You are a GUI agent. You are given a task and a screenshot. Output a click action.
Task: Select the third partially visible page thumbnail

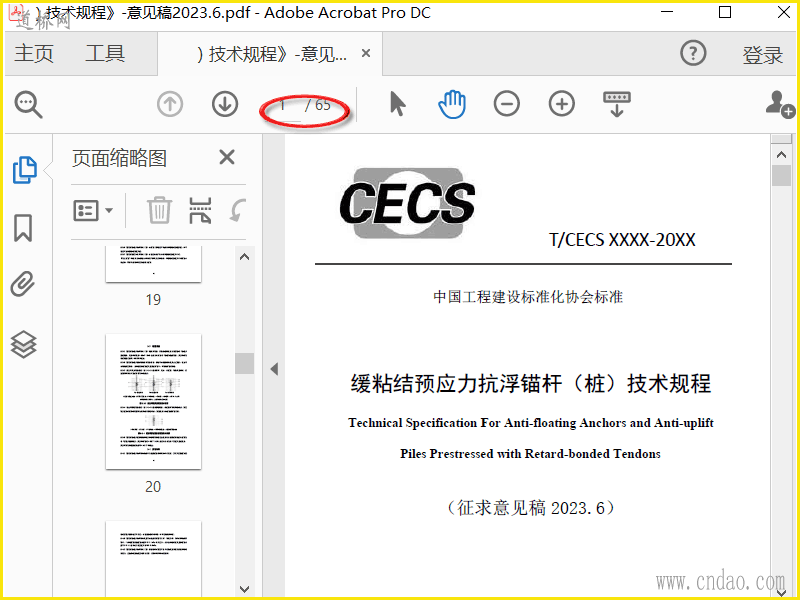point(154,558)
